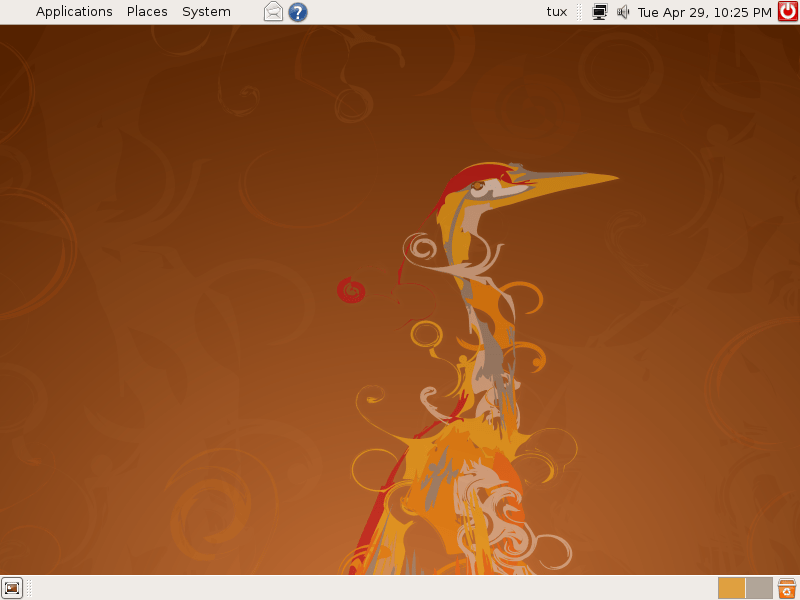Click the dotted handle beside Show Desktop
This screenshot has height=600, width=800.
[x=29, y=588]
